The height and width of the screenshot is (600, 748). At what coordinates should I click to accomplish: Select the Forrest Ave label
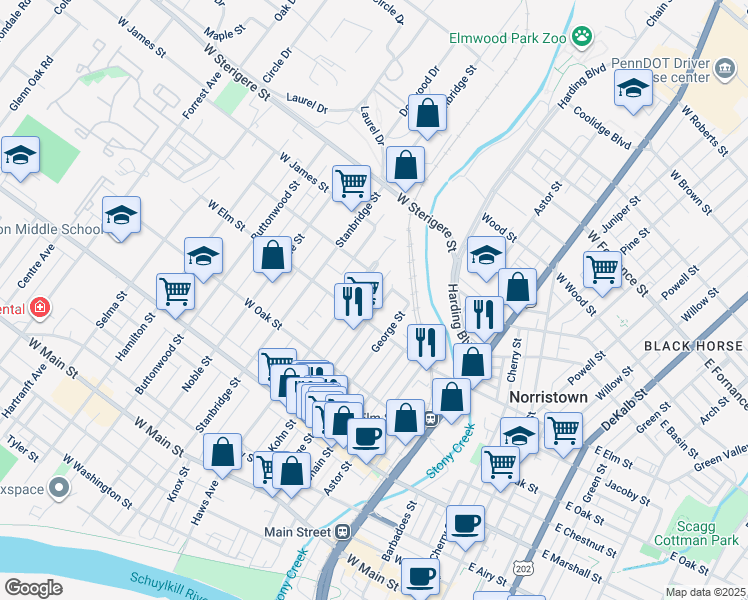point(202,95)
